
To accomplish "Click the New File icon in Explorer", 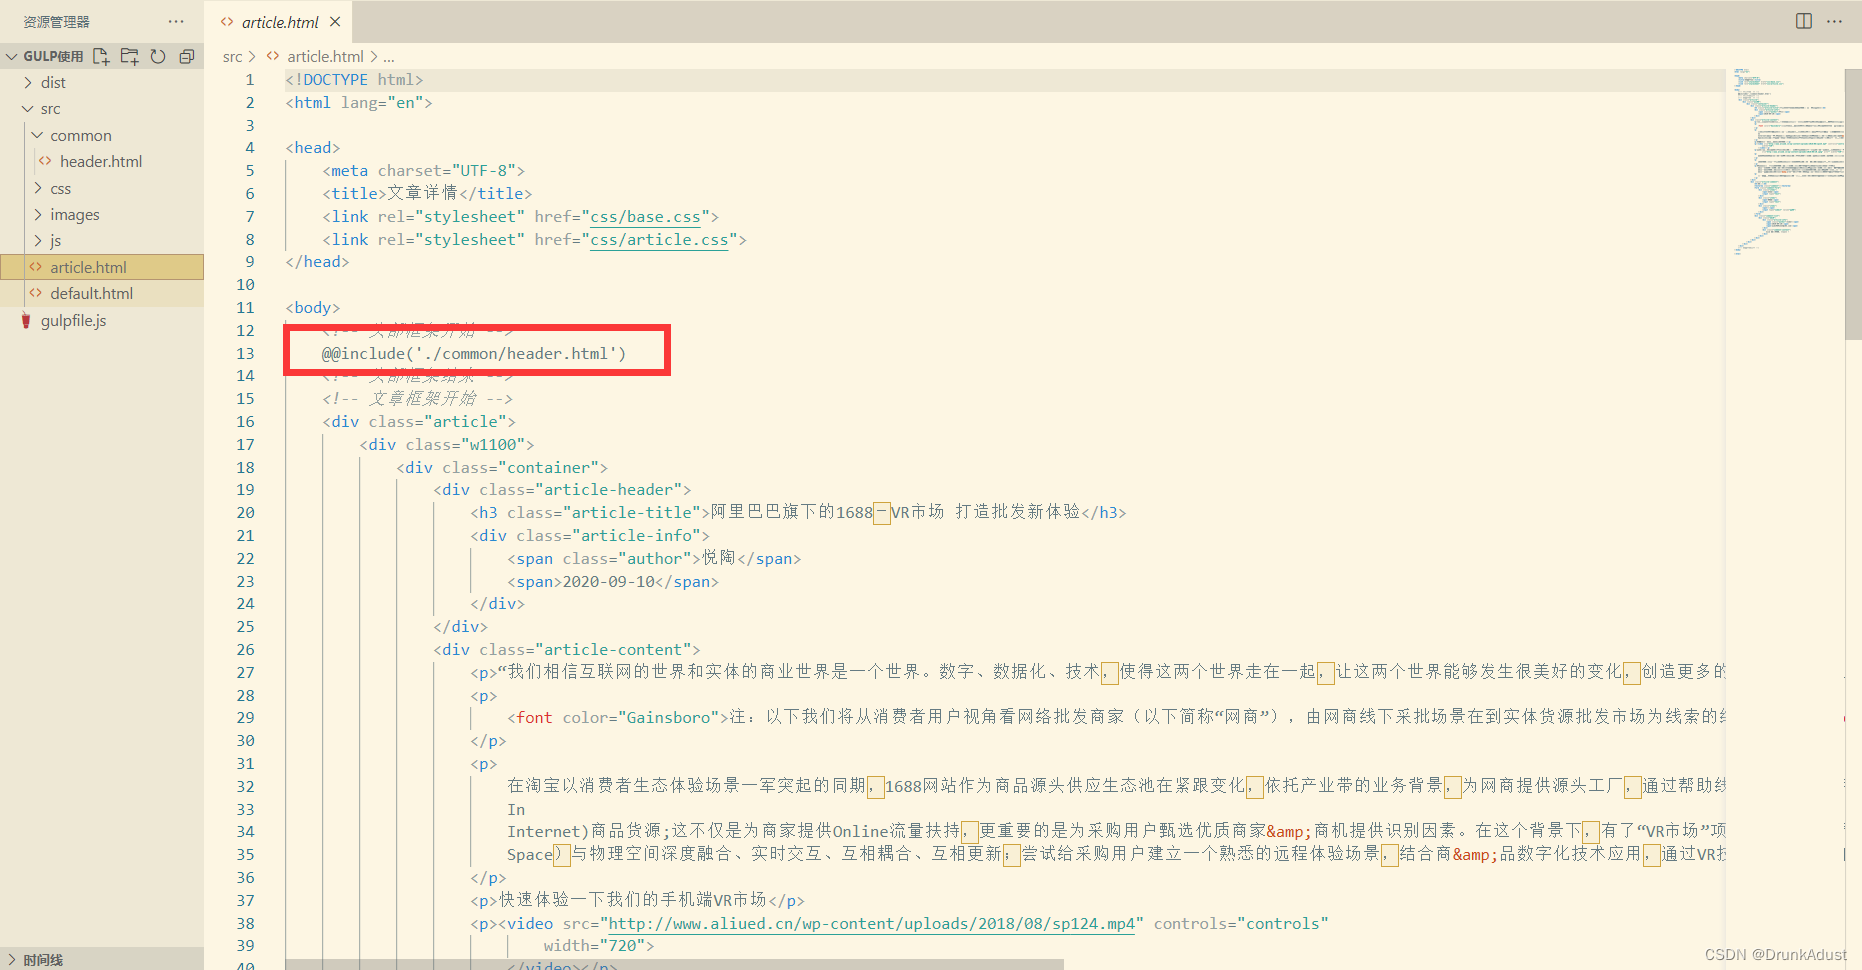I will (100, 56).
